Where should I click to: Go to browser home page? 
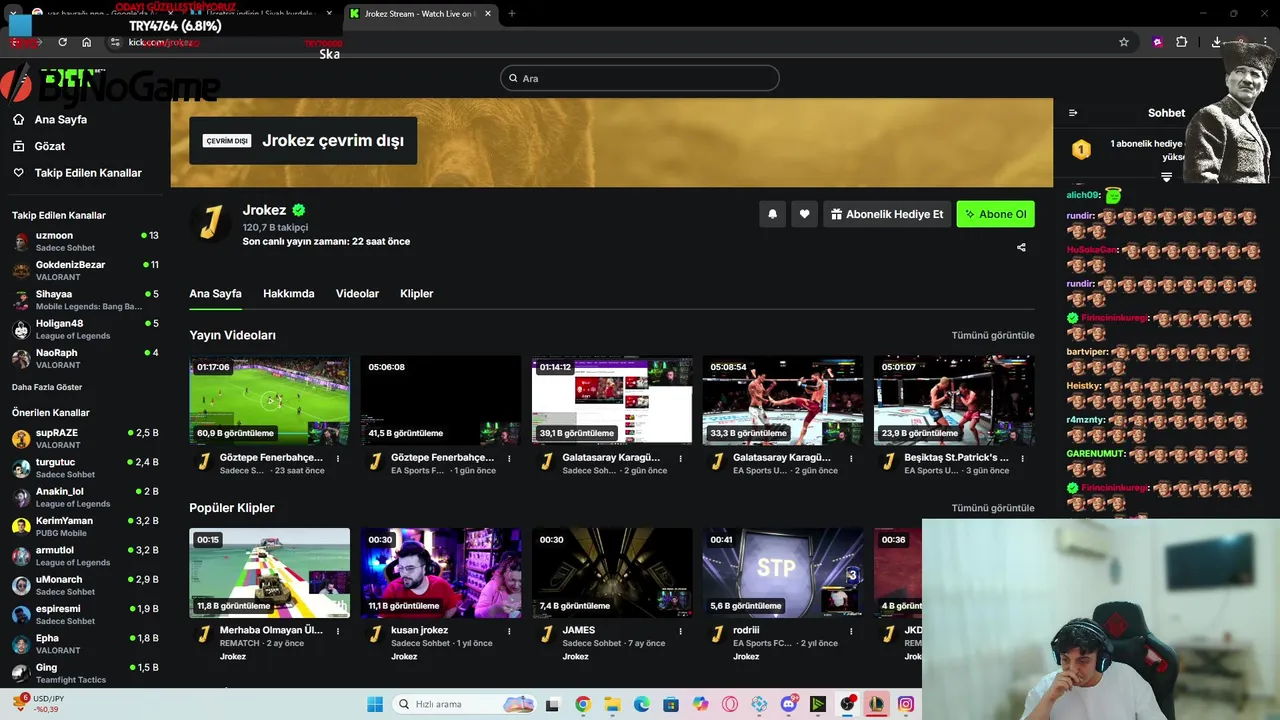[87, 42]
